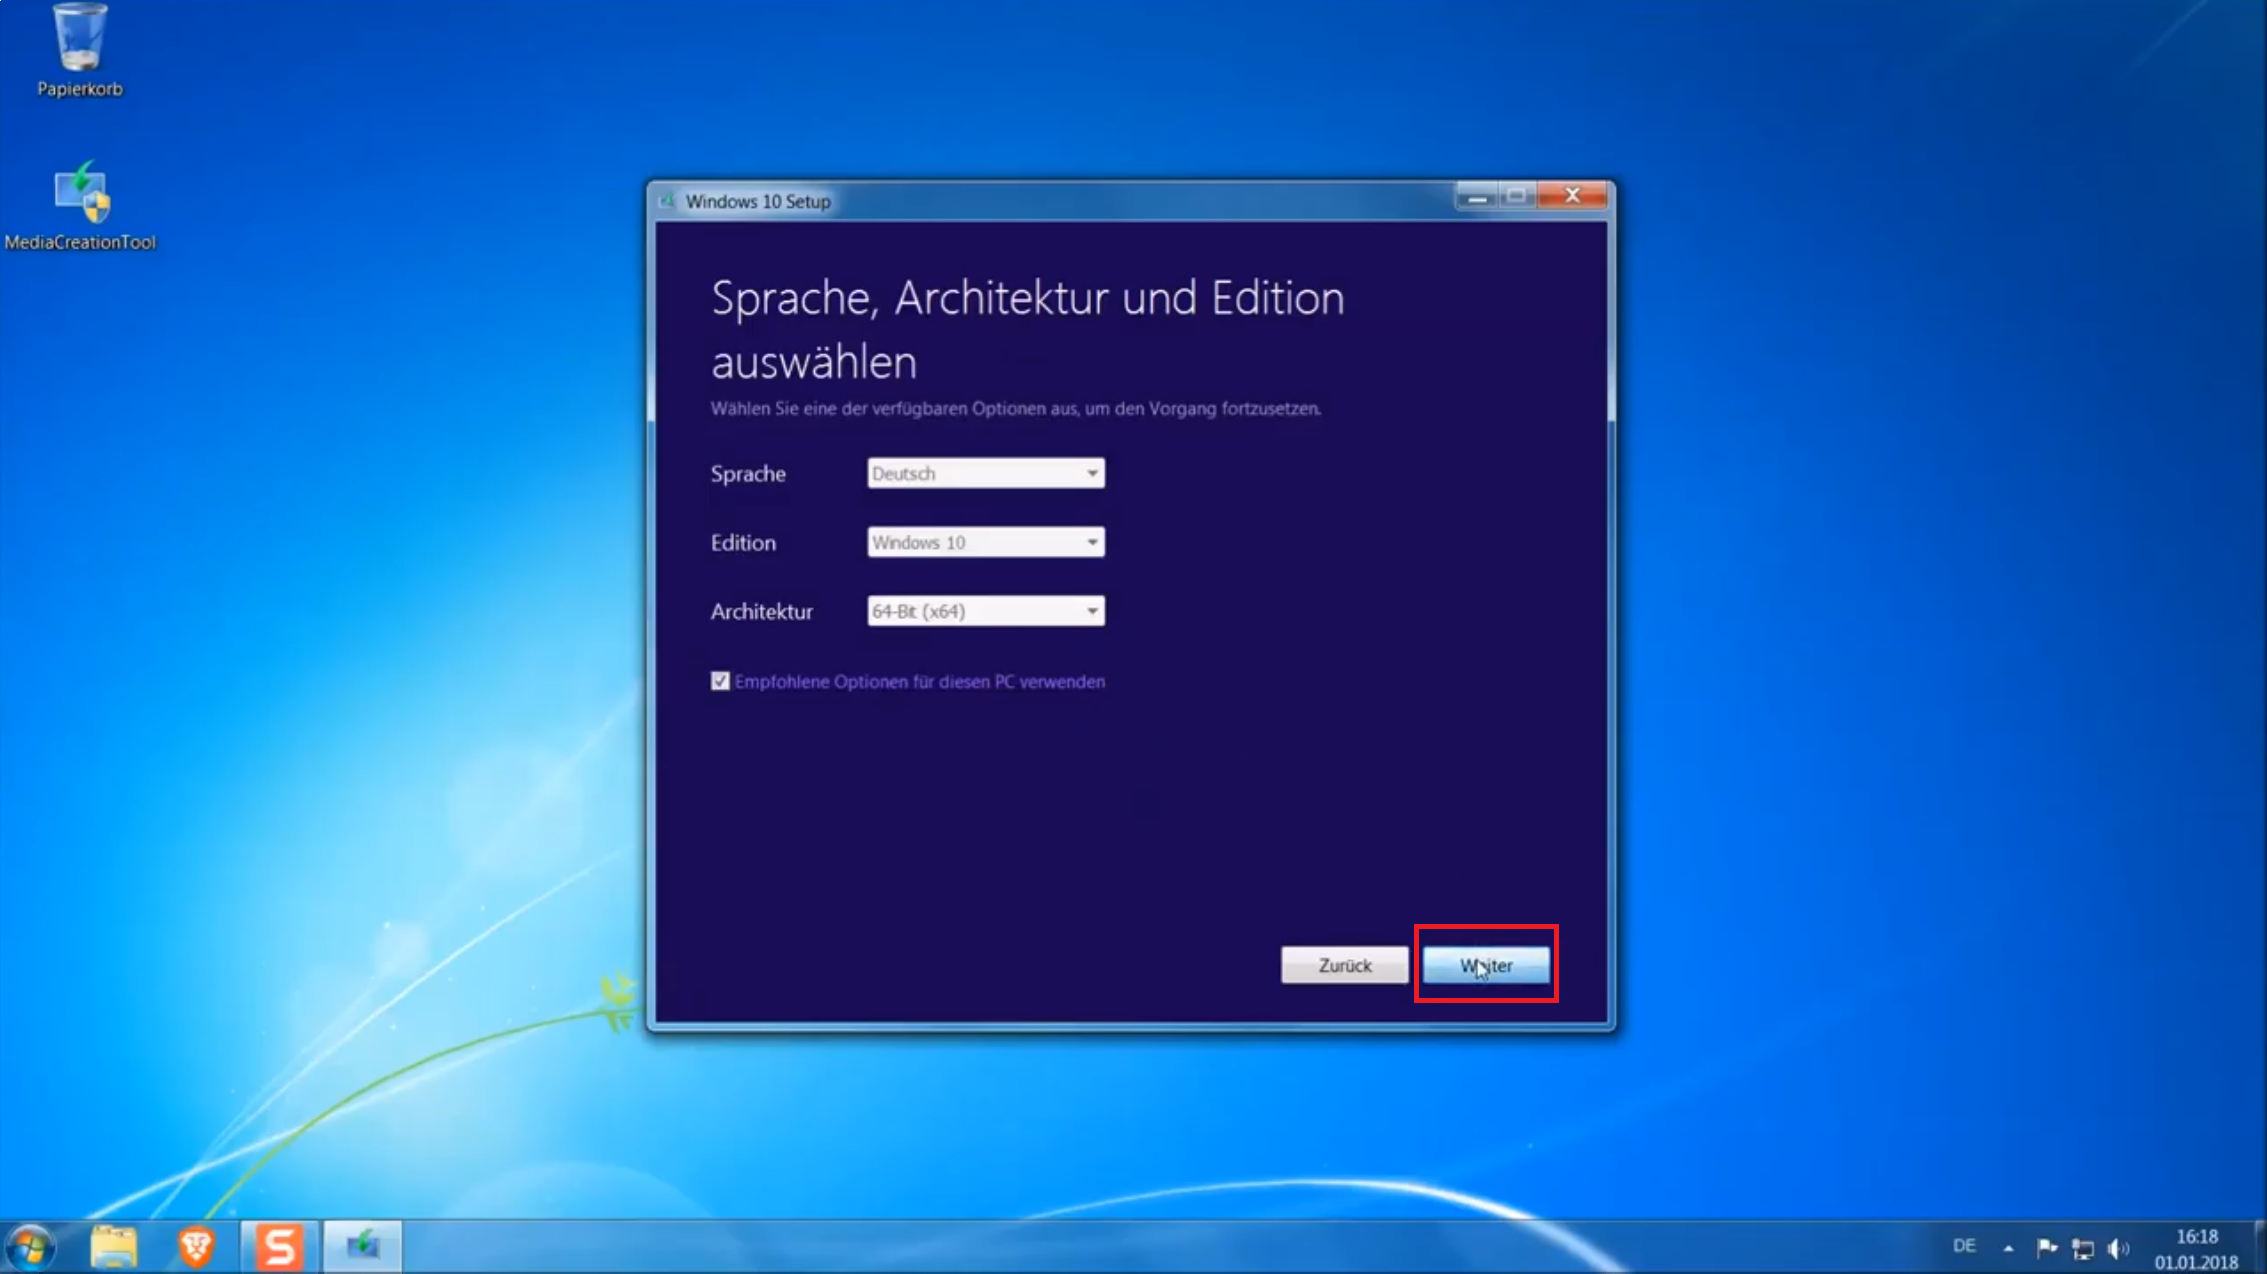Click the Architektur label
Image resolution: width=2267 pixels, height=1274 pixels.
point(761,611)
